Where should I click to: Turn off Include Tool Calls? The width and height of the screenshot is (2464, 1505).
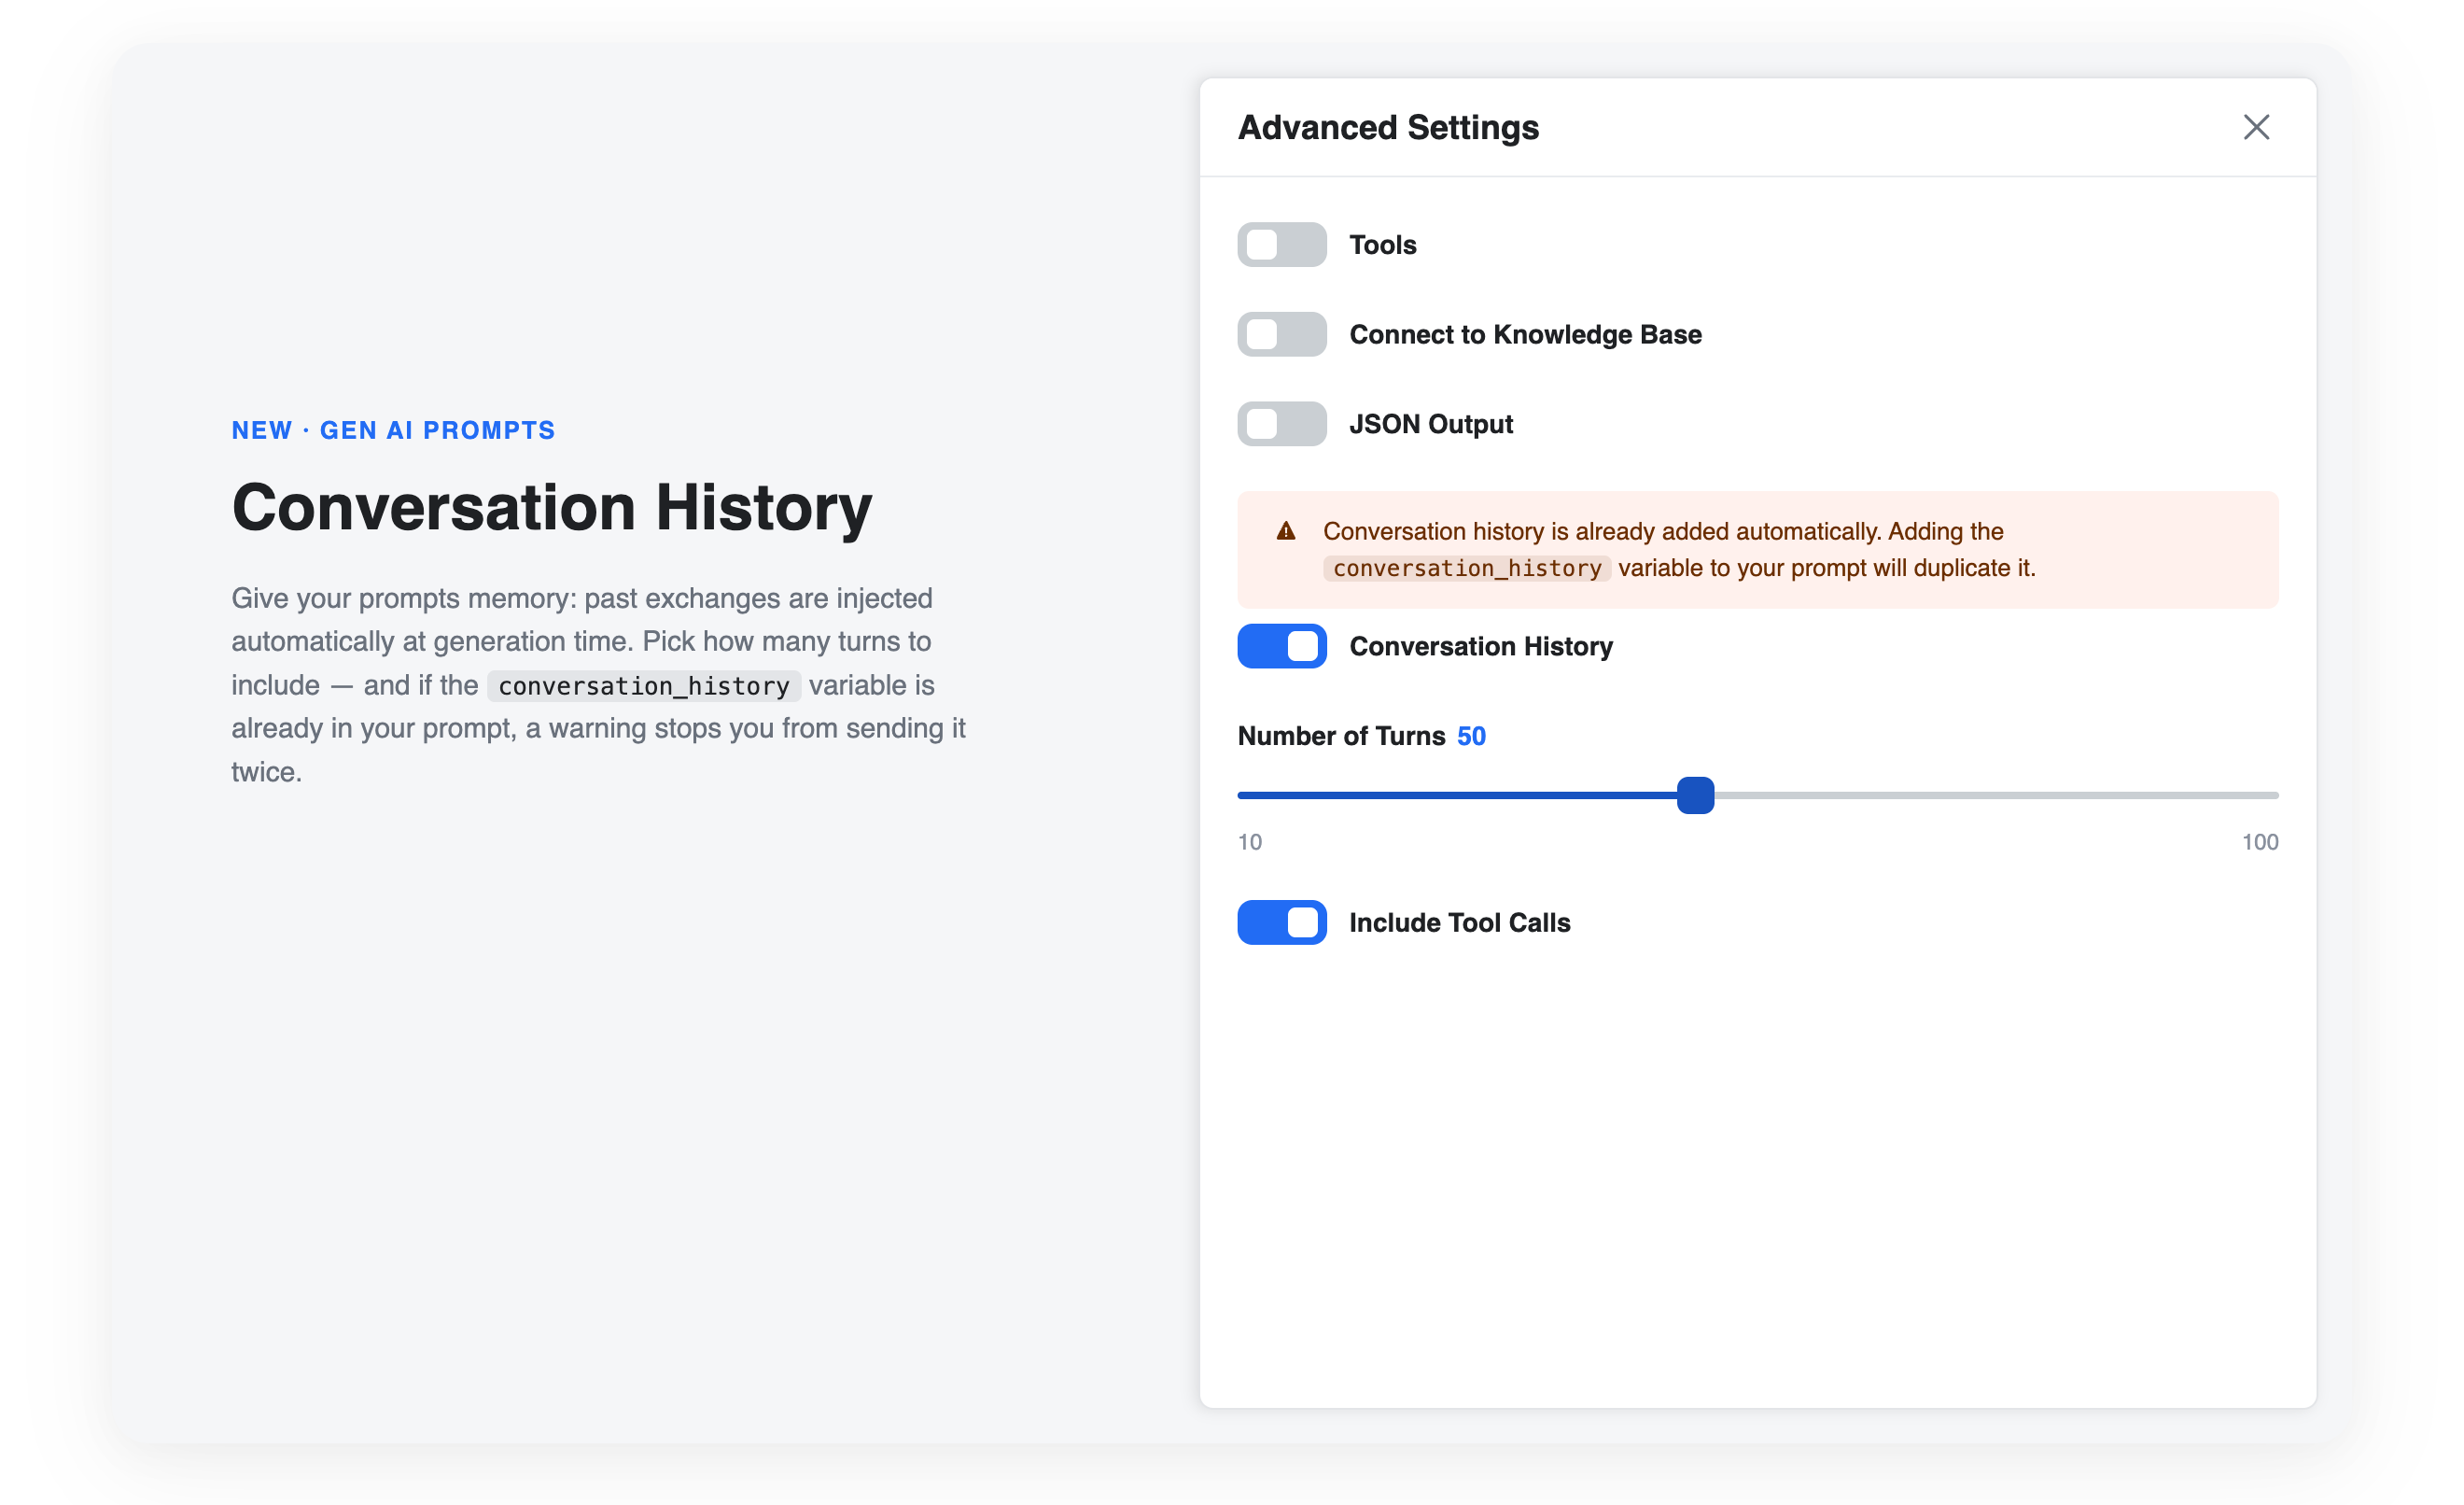point(1281,922)
